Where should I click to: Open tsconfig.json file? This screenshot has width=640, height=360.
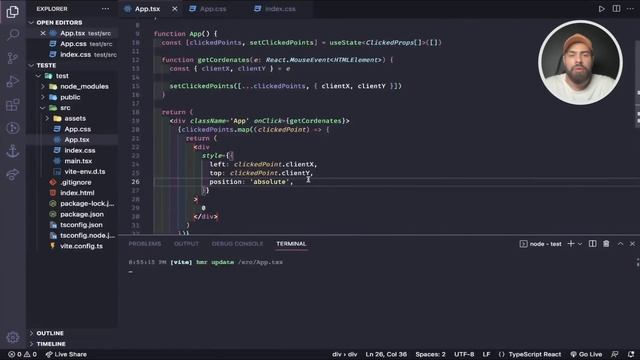coord(81,224)
